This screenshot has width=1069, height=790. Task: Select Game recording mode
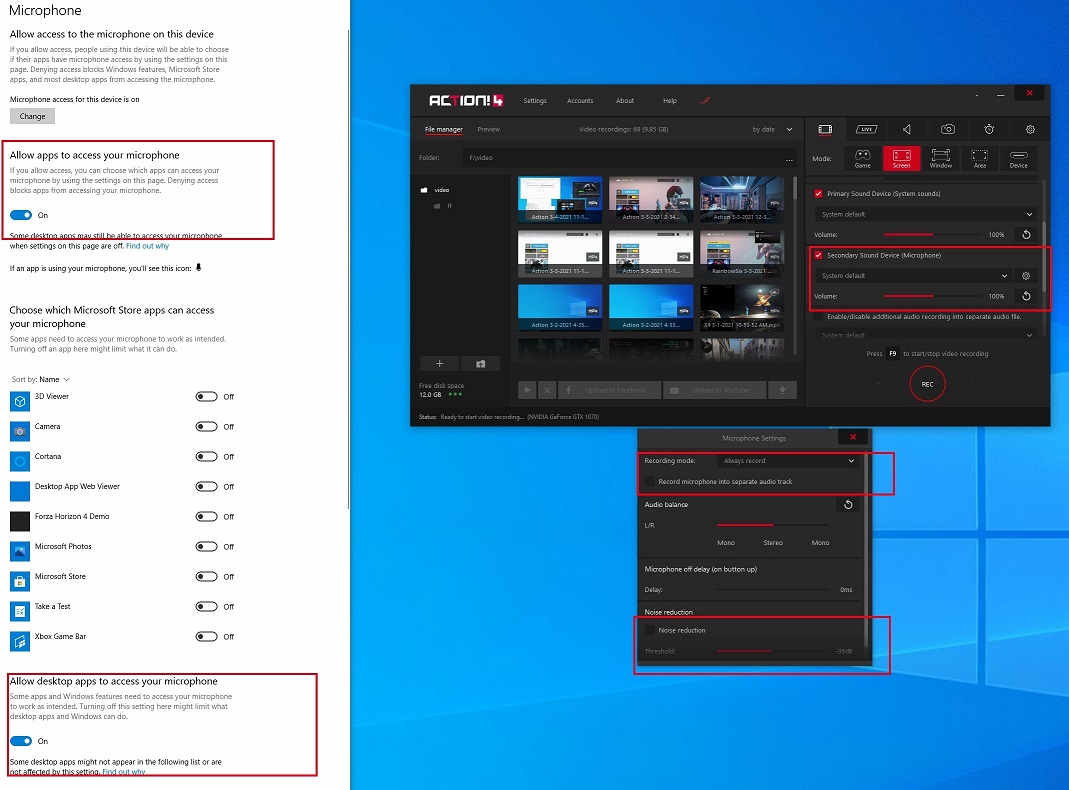(x=862, y=158)
